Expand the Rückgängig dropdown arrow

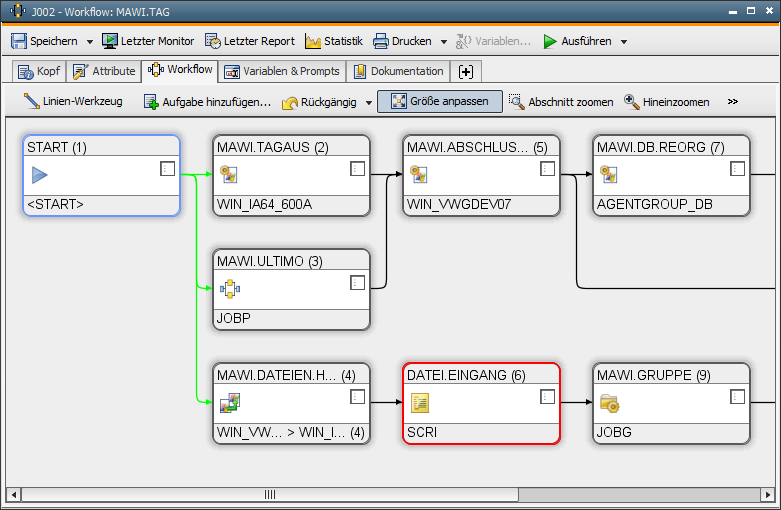tap(369, 103)
